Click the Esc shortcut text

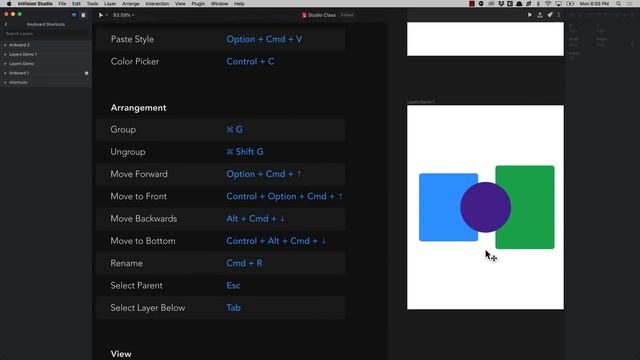(233, 286)
